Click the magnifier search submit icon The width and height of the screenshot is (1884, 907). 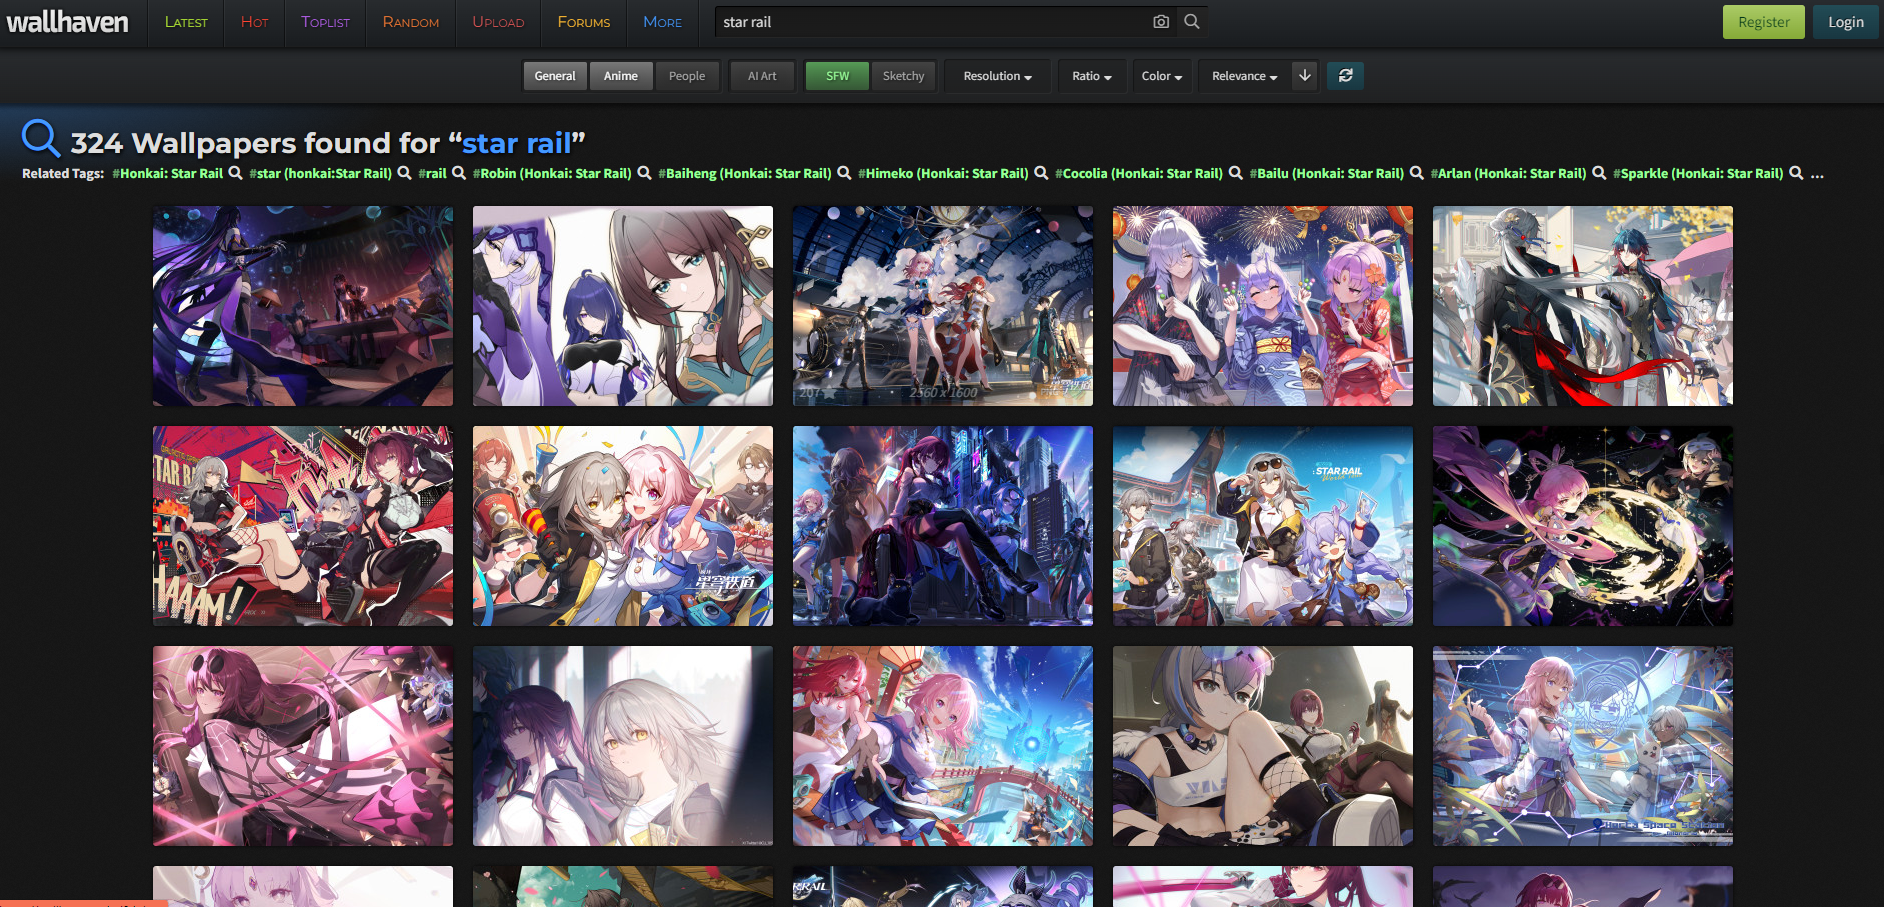1192,22
